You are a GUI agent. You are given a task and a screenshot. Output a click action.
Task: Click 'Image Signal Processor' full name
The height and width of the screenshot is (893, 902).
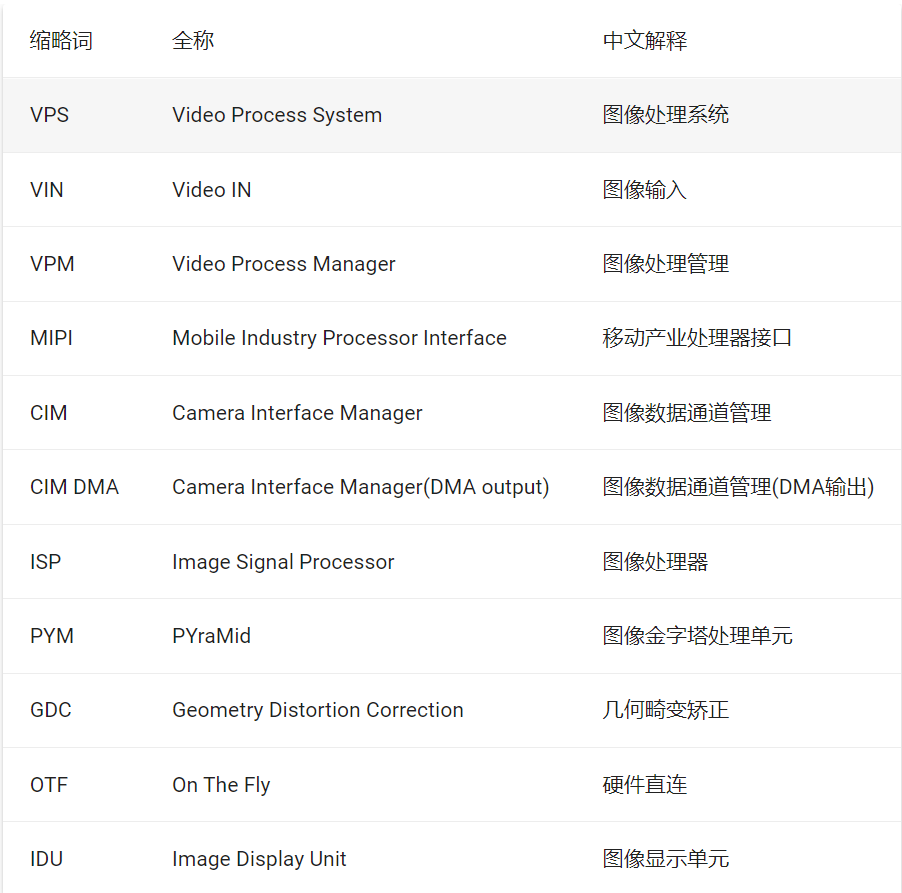coord(283,562)
